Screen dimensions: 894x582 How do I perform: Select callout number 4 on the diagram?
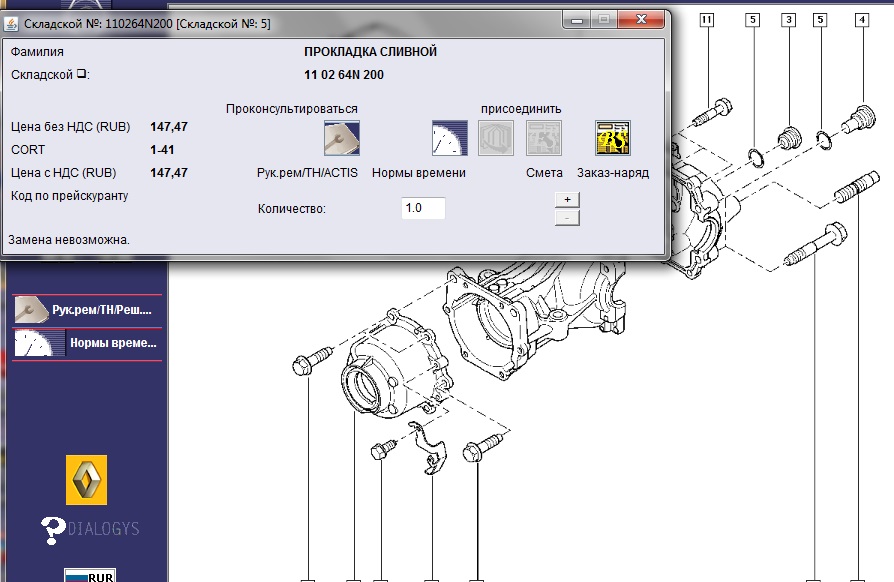(860, 19)
